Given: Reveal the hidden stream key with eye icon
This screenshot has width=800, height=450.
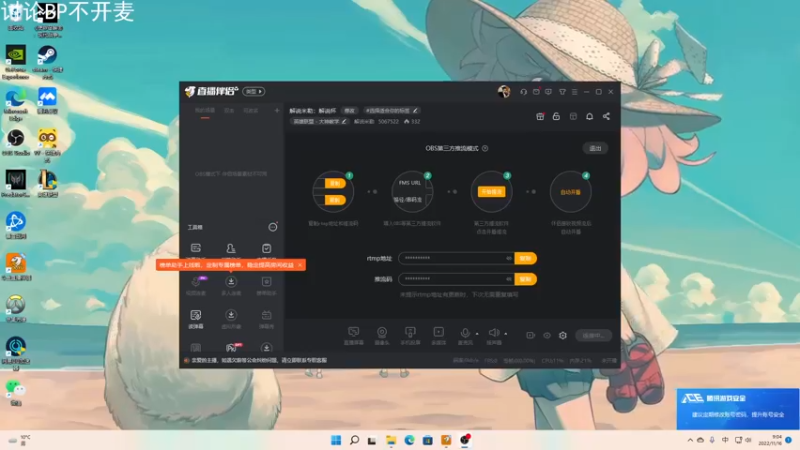Looking at the screenshot, I should pyautogui.click(x=509, y=279).
